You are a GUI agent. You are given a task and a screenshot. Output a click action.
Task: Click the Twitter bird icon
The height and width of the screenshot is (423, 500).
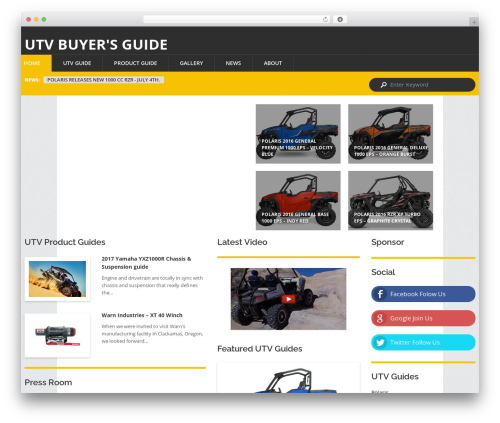coord(380,342)
